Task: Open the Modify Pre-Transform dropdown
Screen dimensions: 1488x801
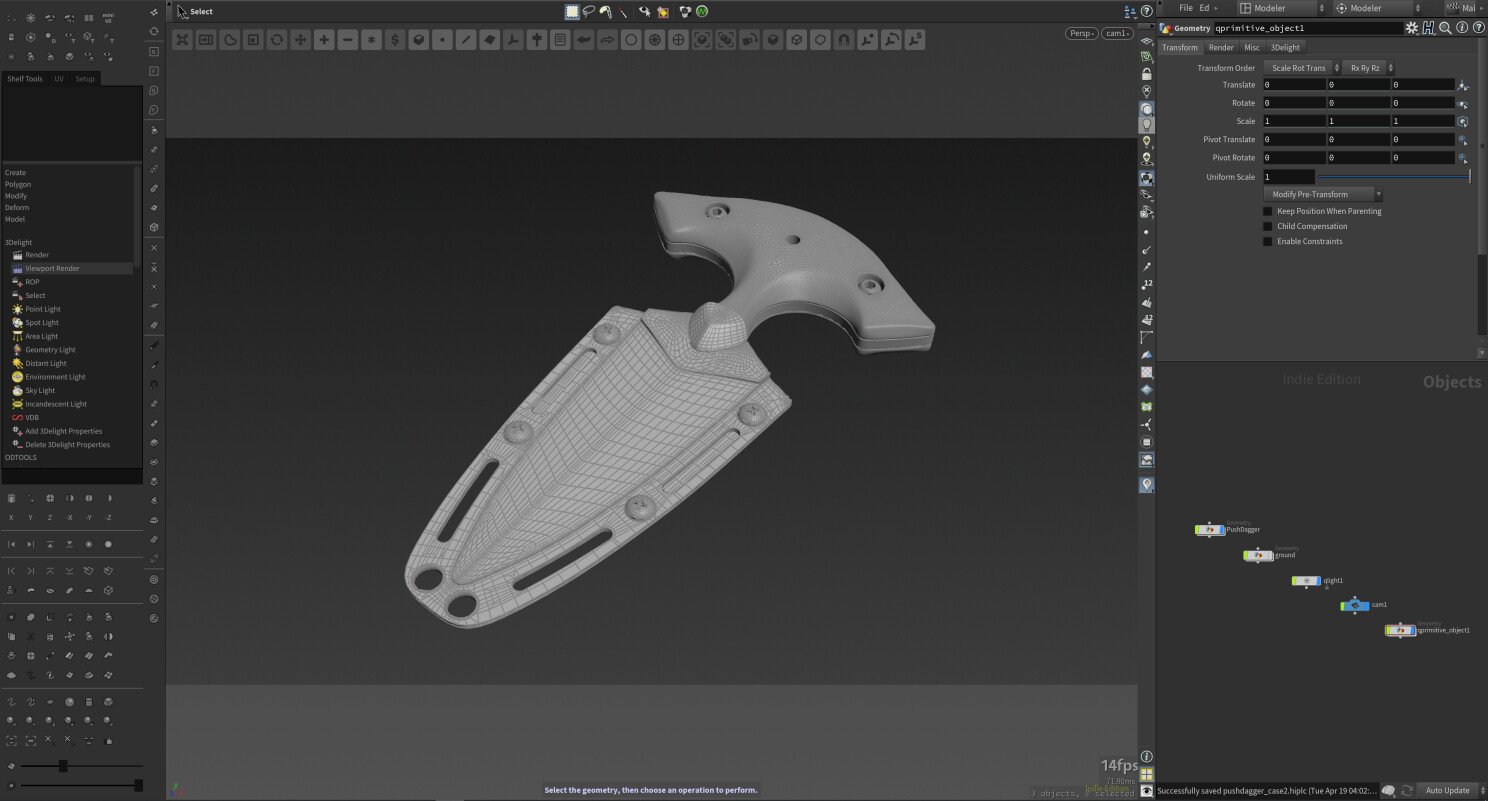Action: coord(1323,194)
